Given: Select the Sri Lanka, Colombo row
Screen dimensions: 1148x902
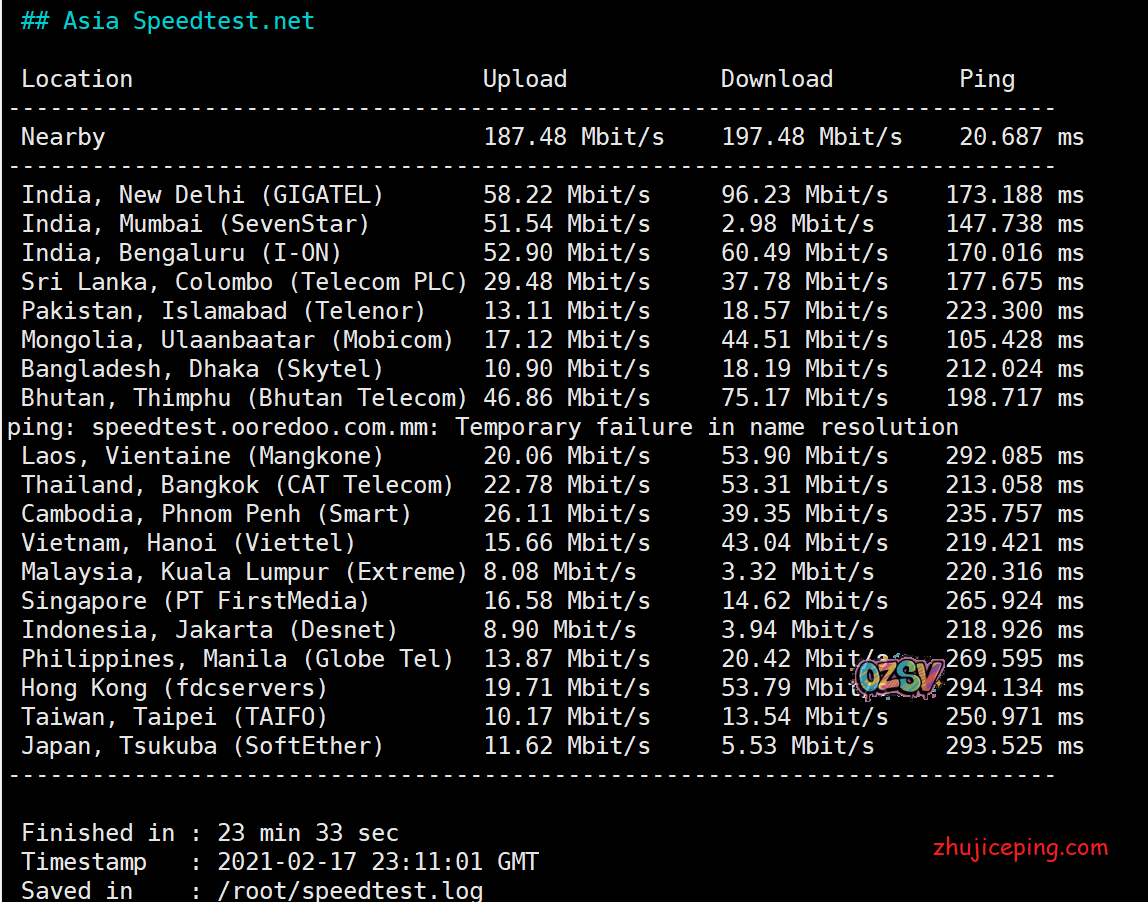Looking at the screenshot, I should (x=244, y=282).
